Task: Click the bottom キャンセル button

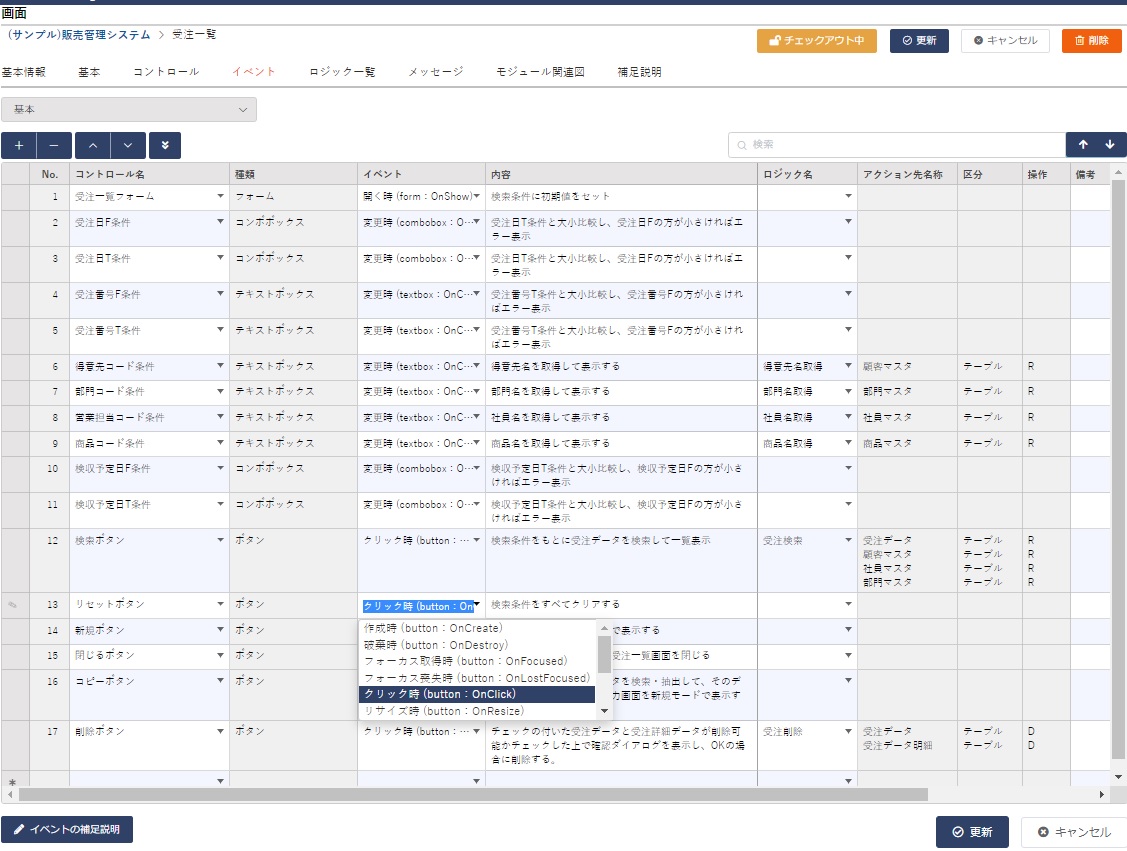Action: click(1074, 832)
